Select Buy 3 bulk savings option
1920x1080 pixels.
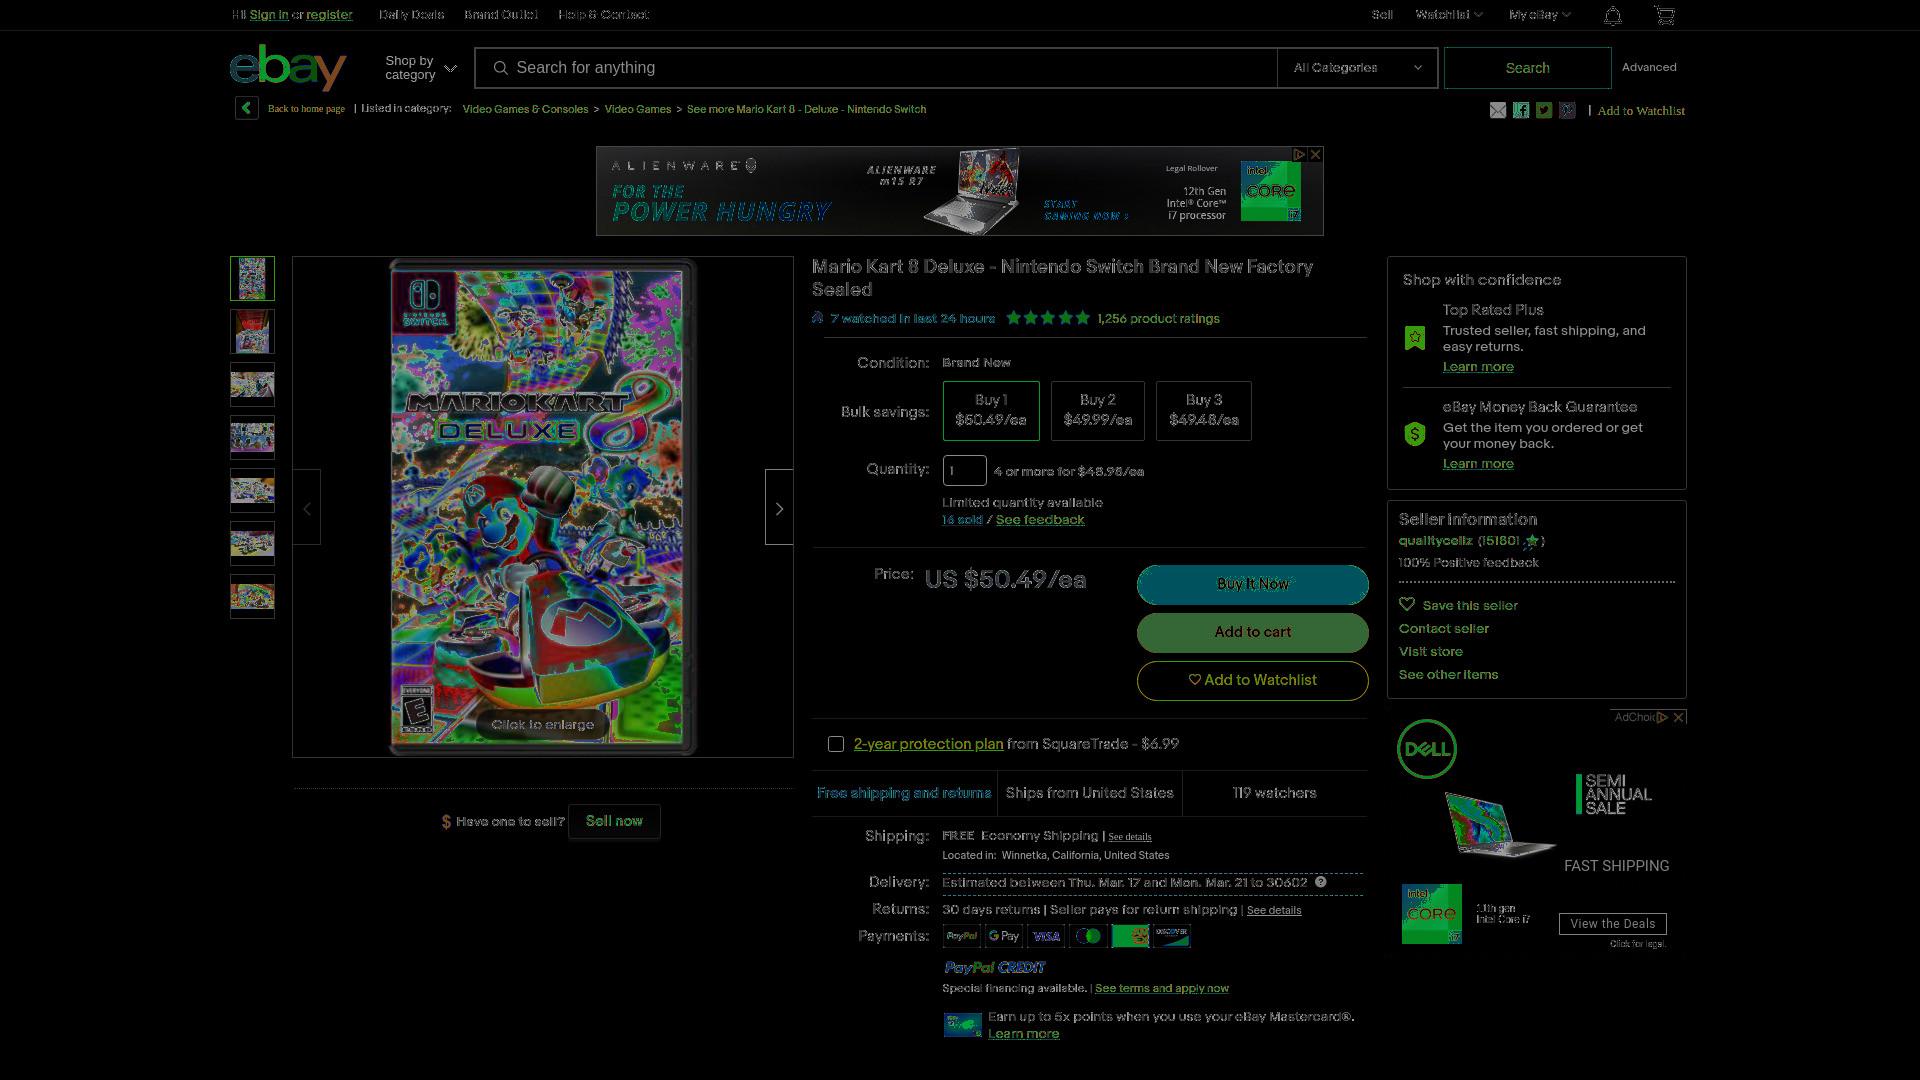tap(1204, 410)
